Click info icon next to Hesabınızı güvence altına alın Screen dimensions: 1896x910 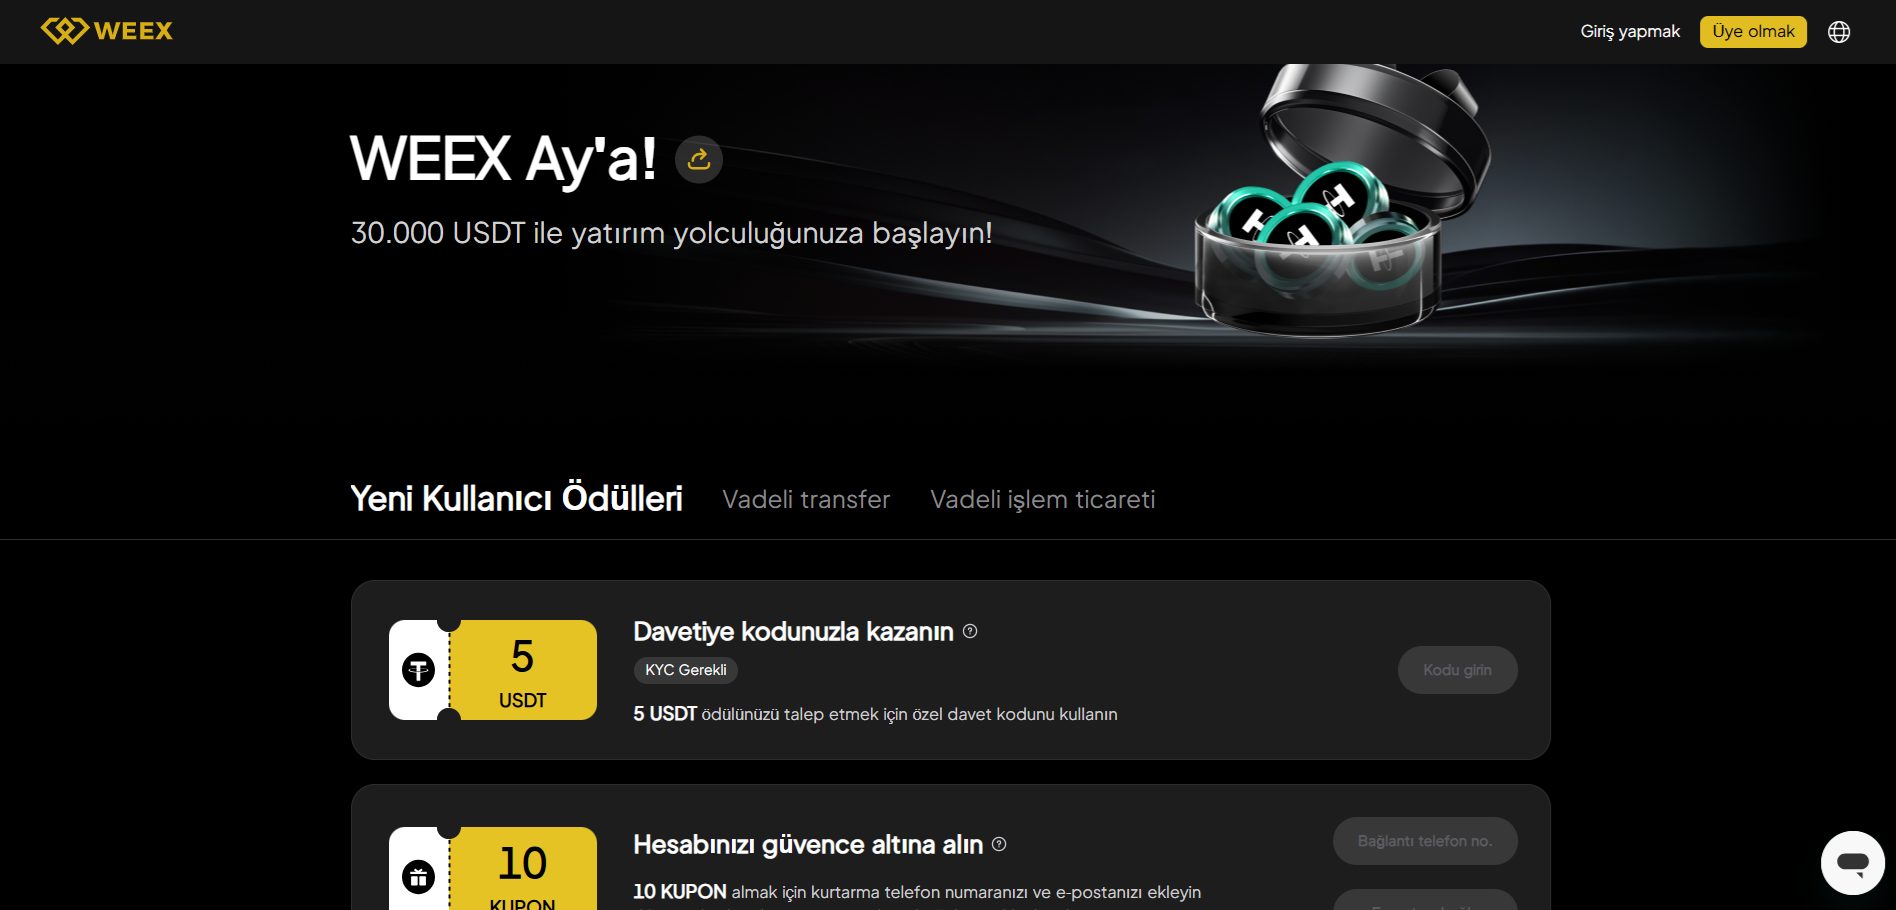[x=999, y=844]
